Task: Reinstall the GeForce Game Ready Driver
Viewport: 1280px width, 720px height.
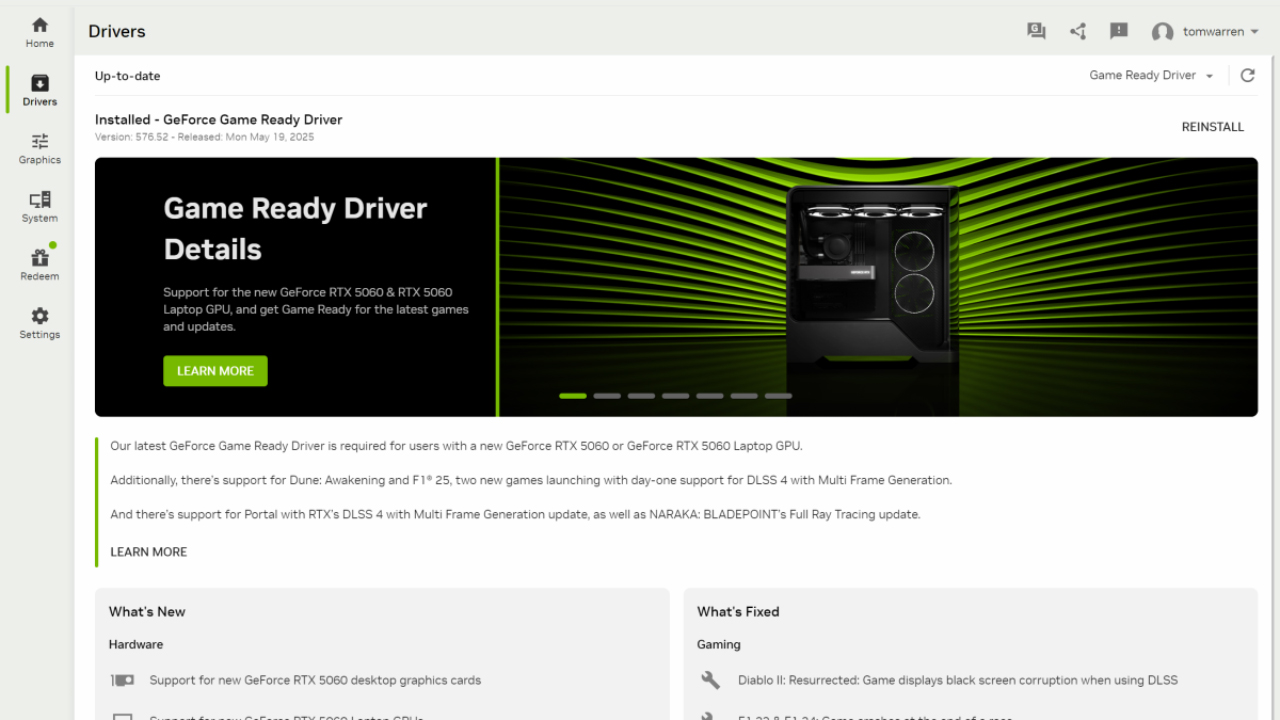Action: (x=1213, y=127)
